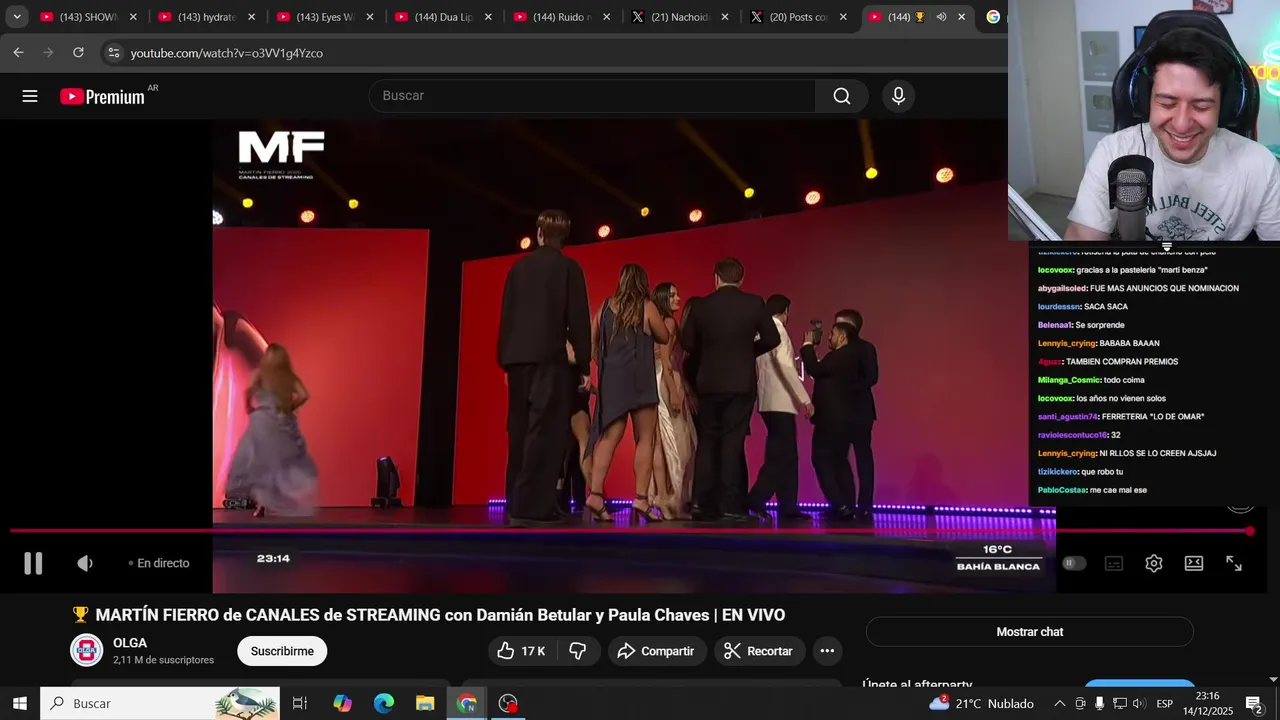Jump to live with En directo
Image resolution: width=1280 pixels, height=720 pixels.
point(159,563)
